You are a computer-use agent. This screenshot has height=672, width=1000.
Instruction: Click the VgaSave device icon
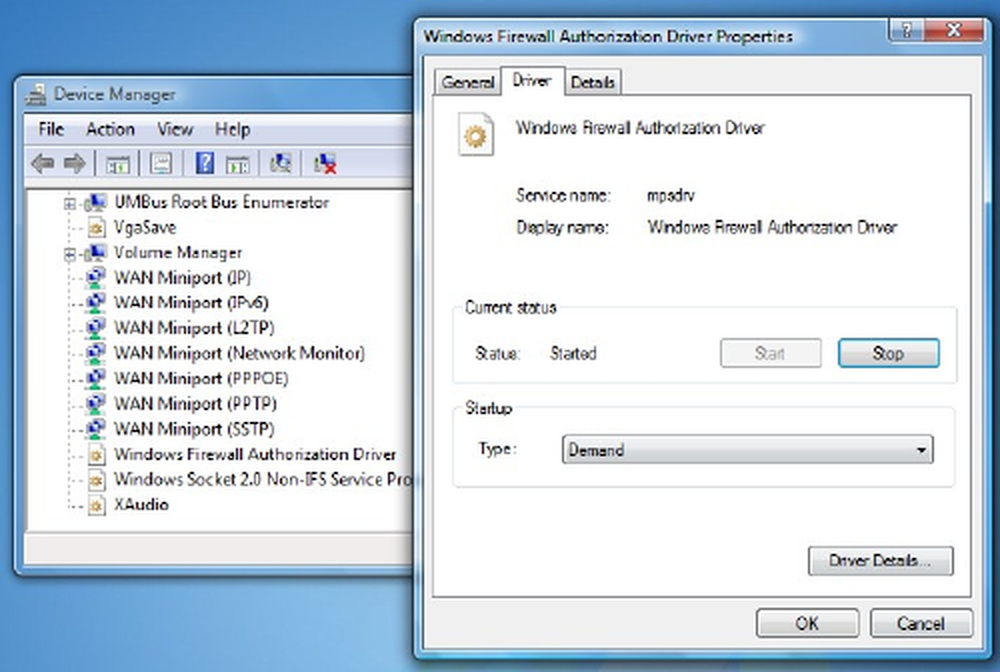pos(96,228)
